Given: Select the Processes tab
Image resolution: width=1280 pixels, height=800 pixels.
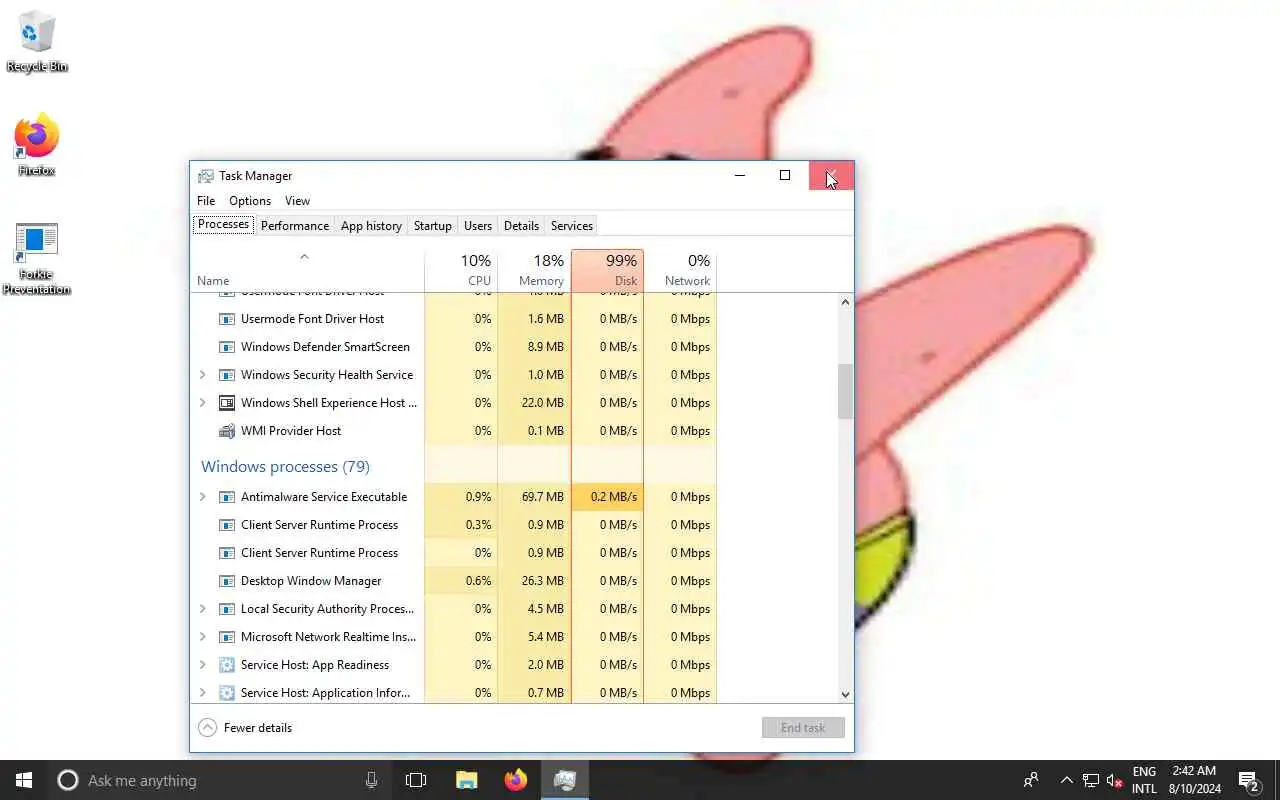Looking at the screenshot, I should point(223,225).
